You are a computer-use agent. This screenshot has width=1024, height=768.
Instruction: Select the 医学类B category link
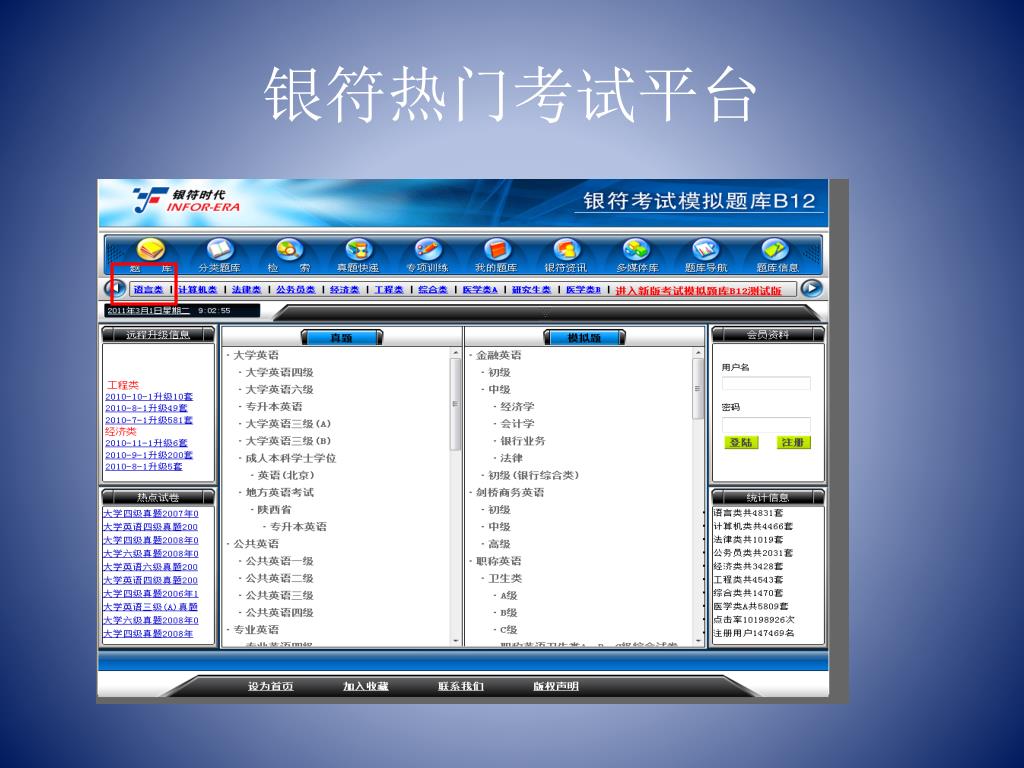coord(583,289)
